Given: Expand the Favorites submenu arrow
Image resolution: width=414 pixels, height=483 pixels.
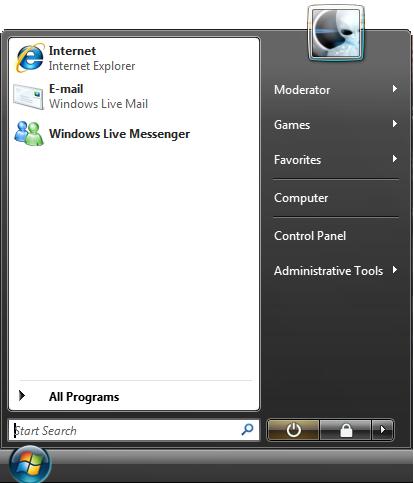Looking at the screenshot, I should click(x=395, y=159).
